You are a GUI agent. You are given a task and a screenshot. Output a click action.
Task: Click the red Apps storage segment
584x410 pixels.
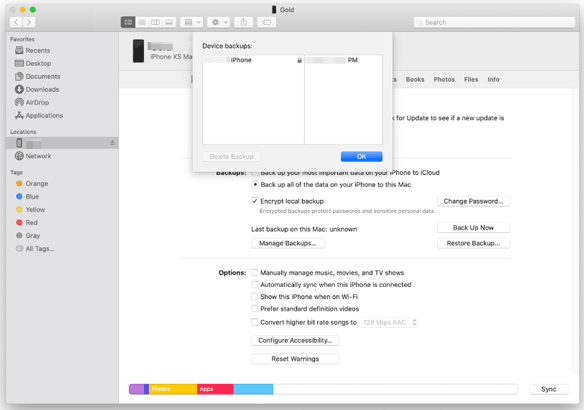(x=215, y=389)
